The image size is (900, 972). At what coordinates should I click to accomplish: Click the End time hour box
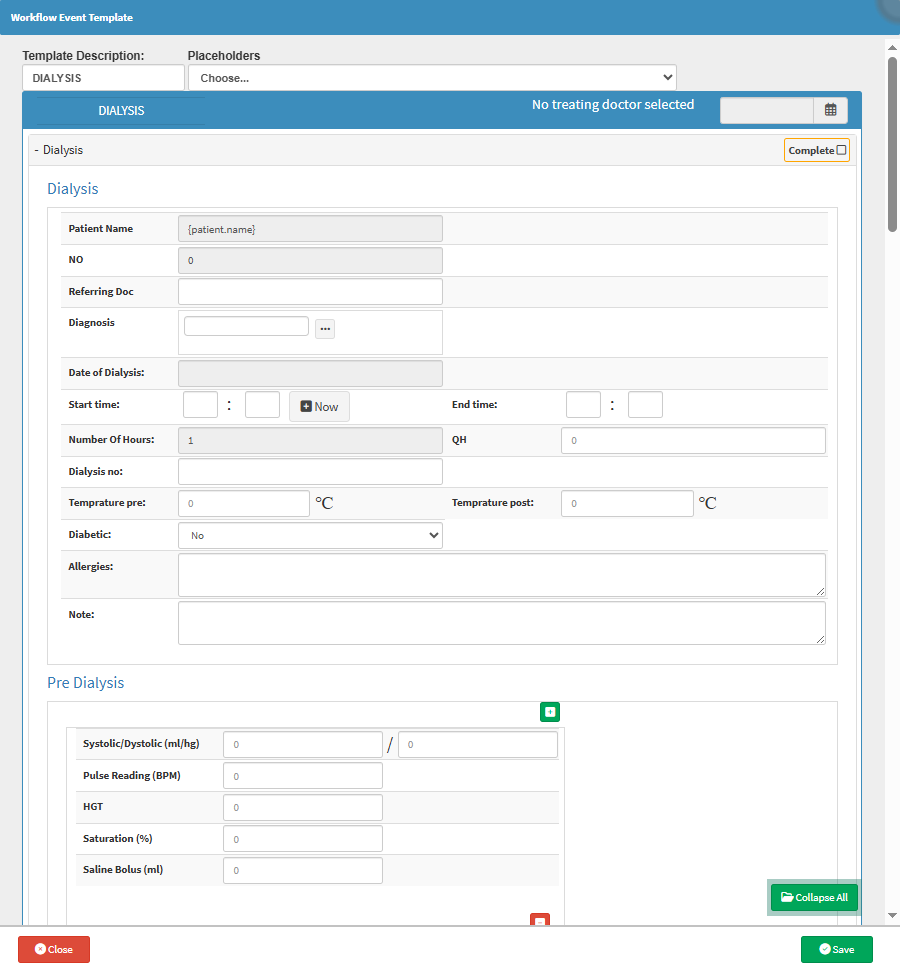[583, 405]
